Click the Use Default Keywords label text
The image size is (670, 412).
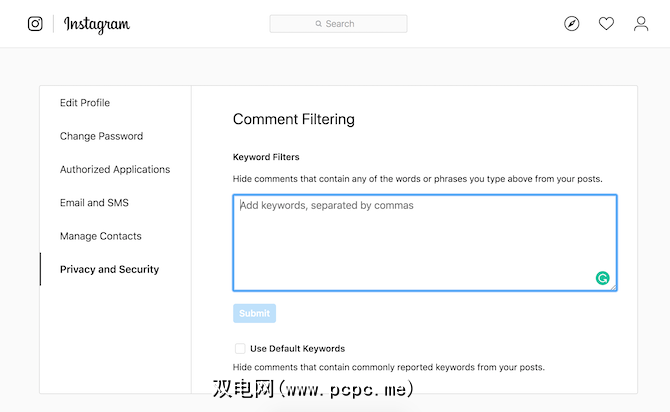click(x=297, y=349)
